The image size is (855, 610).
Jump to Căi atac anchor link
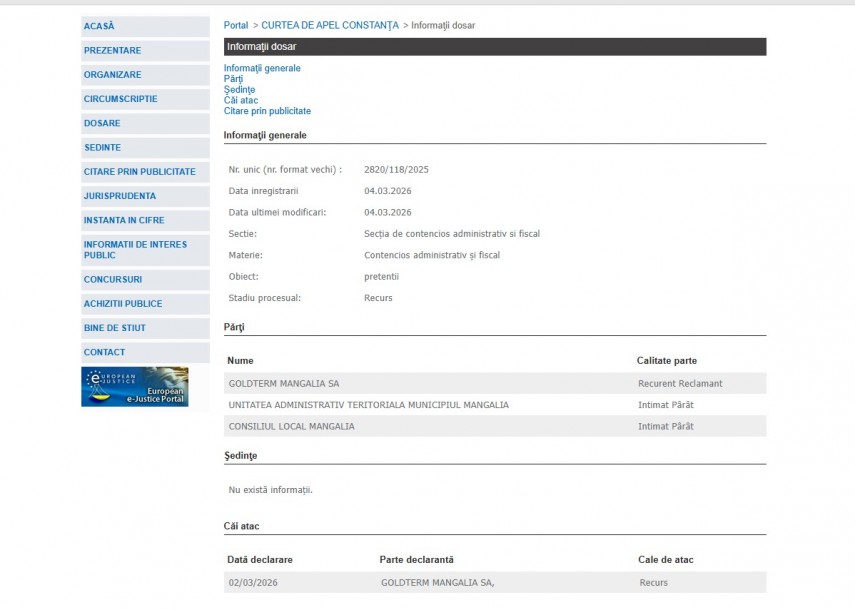point(240,100)
